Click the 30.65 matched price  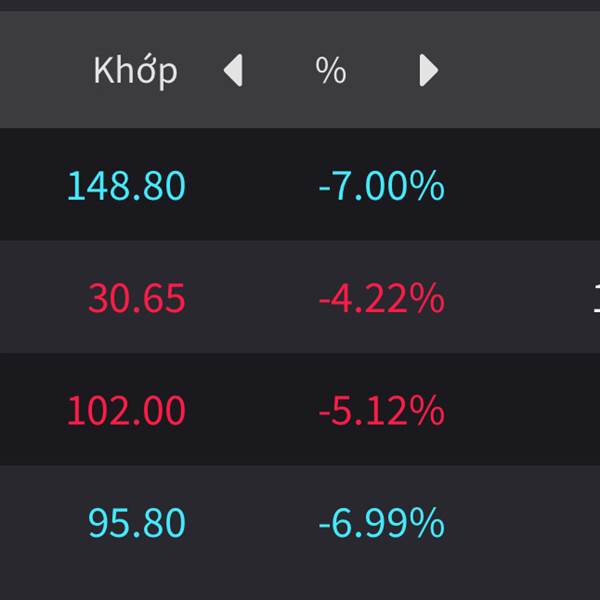(137, 298)
